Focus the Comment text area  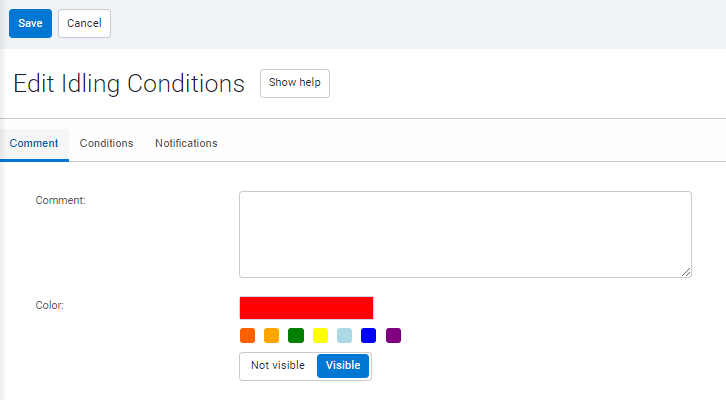tap(465, 234)
